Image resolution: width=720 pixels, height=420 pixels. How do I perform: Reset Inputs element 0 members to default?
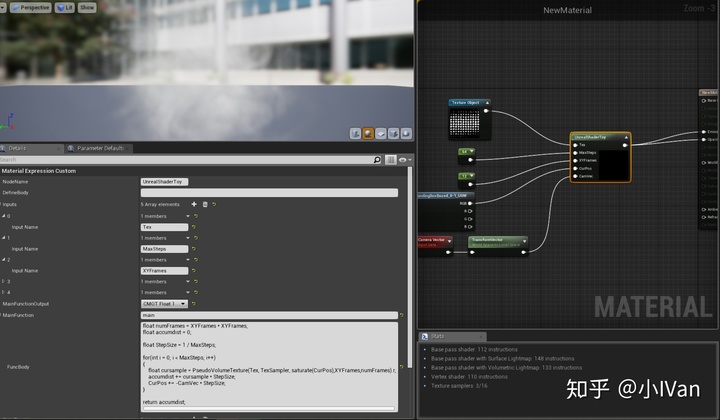196,216
